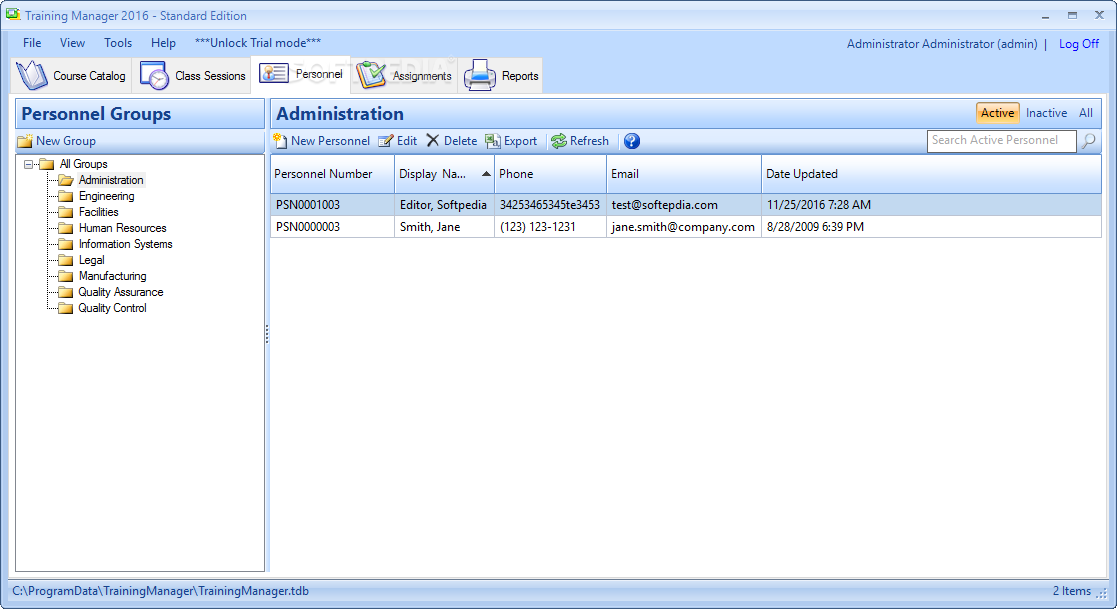Click the '2 Items' status bar count

pyautogui.click(x=1071, y=590)
